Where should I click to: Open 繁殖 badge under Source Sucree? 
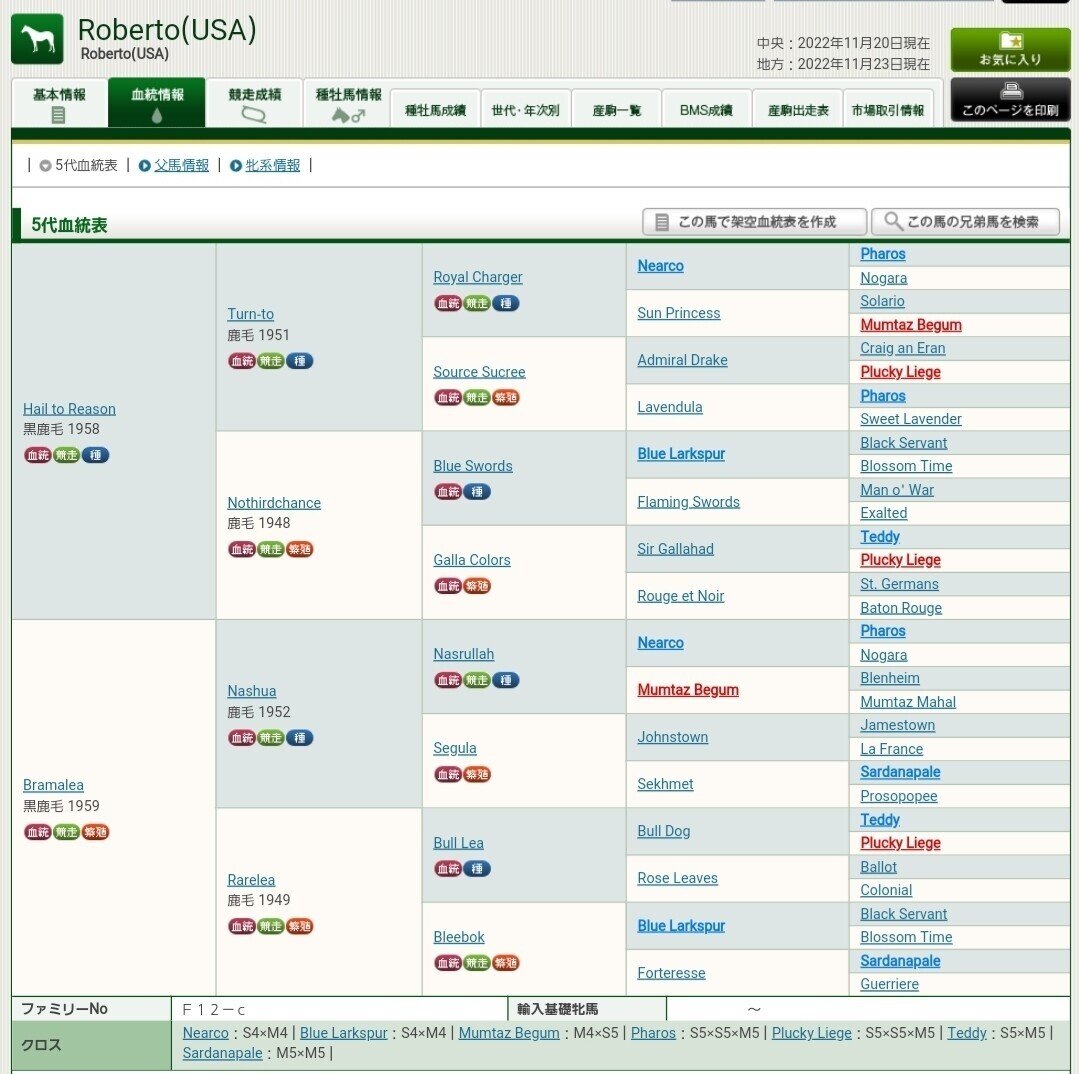pos(506,397)
